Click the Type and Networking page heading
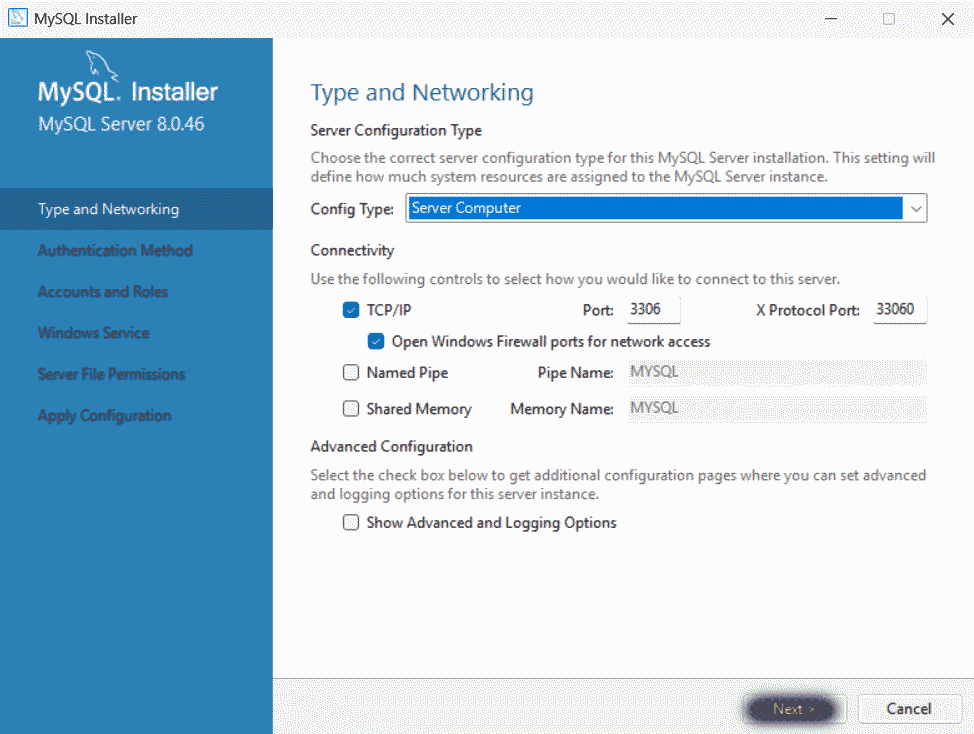Viewport: 974px width, 734px height. click(x=422, y=93)
